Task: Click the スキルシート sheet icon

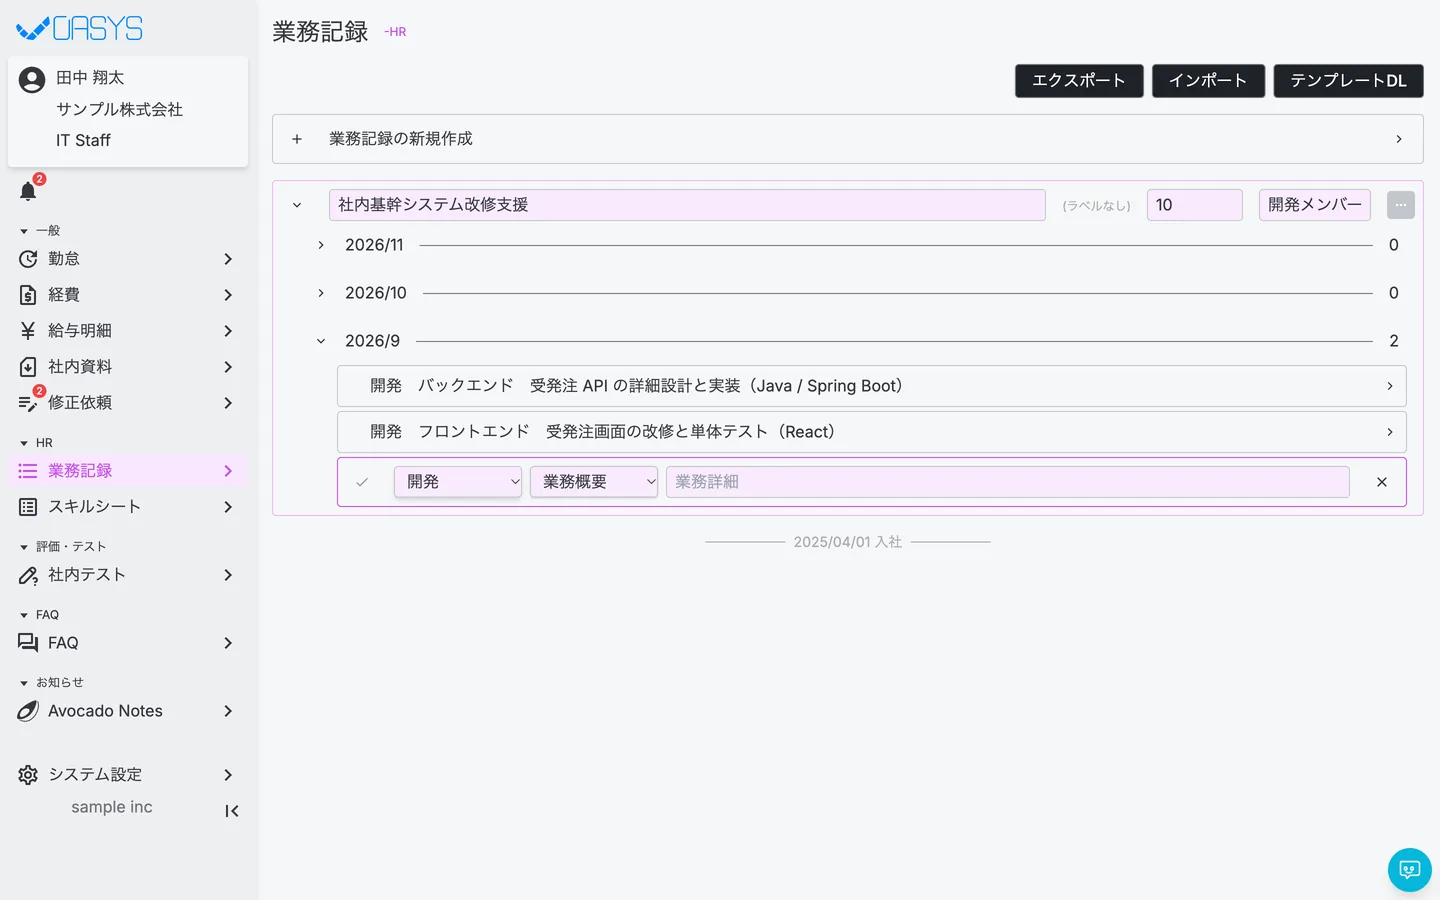Action: pyautogui.click(x=28, y=507)
